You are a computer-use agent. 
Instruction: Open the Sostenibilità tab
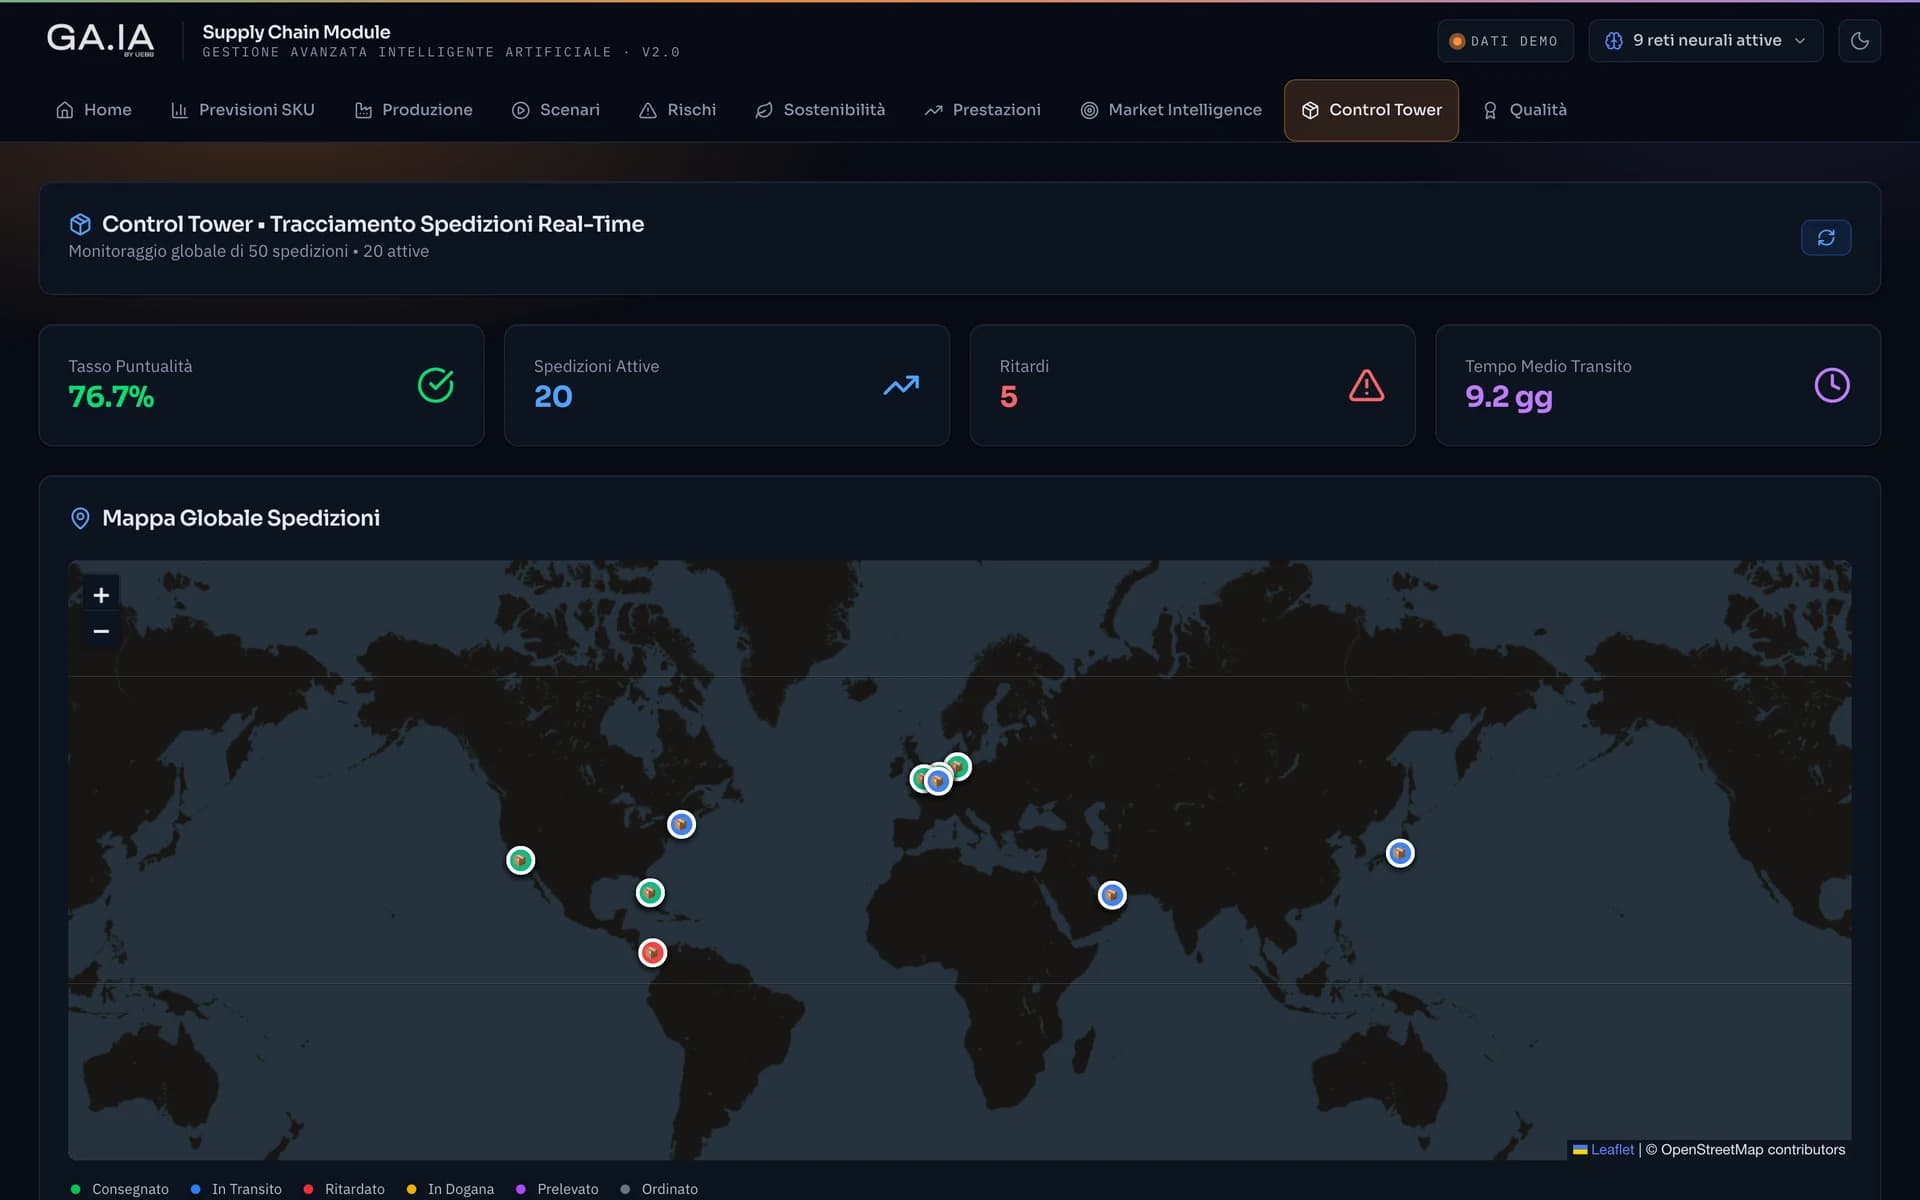pos(820,110)
